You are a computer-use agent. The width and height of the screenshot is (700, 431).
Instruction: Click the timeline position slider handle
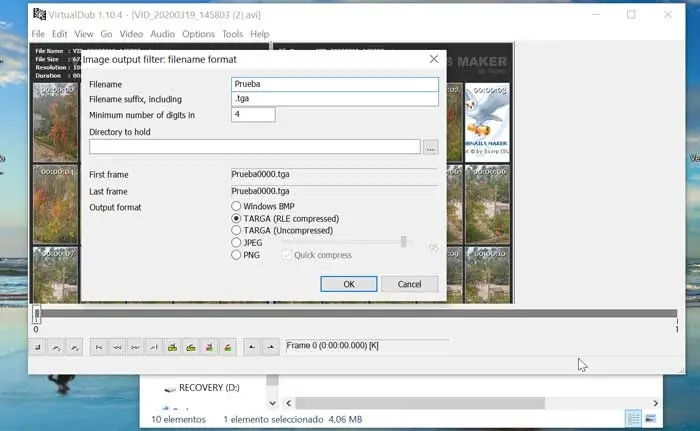[37, 314]
